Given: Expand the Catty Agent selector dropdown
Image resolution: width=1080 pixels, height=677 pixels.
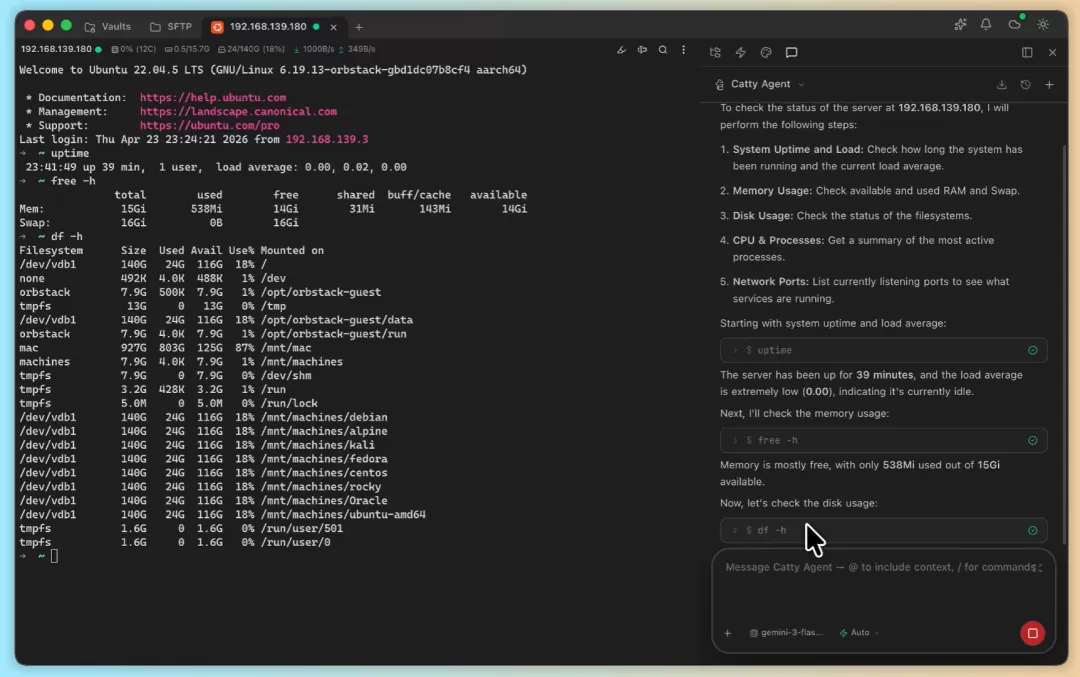Looking at the screenshot, I should click(801, 85).
